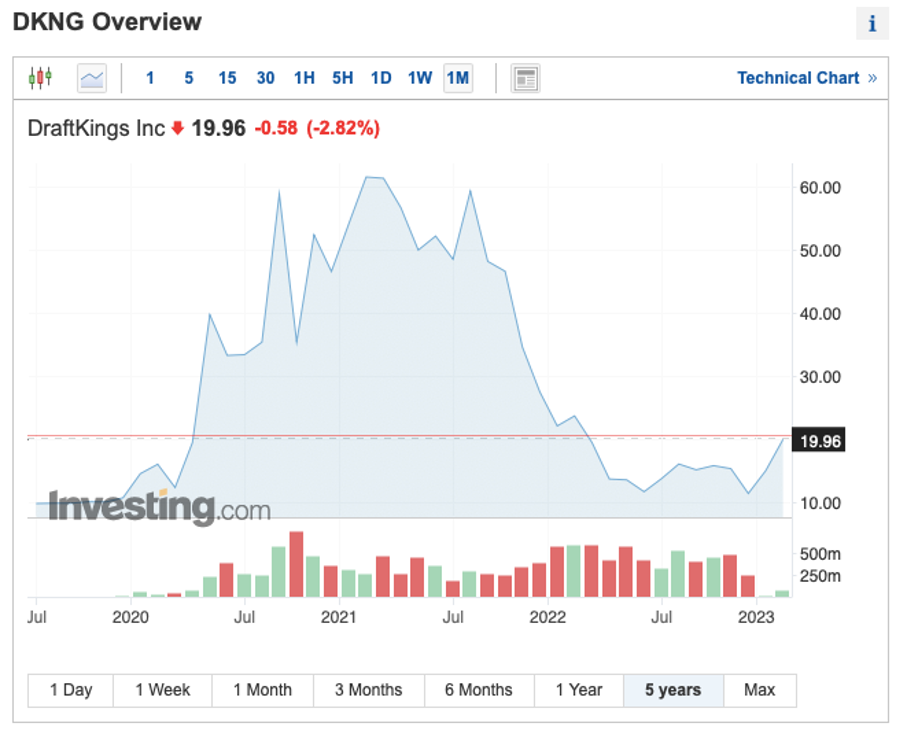Click the 19.96 current price label
This screenshot has width=908, height=734.
click(817, 441)
